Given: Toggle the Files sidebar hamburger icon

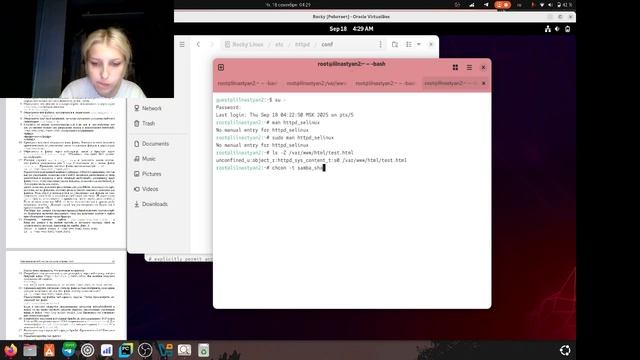Looking at the screenshot, I should [182, 44].
